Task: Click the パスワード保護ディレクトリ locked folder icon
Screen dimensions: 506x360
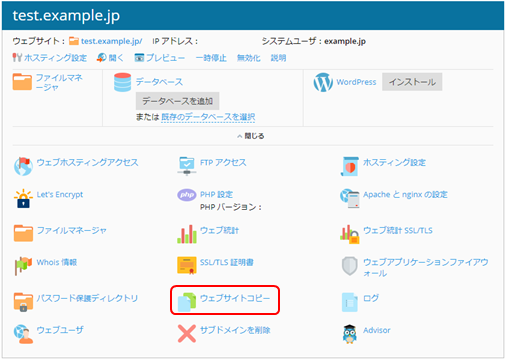Action: pyautogui.click(x=23, y=302)
